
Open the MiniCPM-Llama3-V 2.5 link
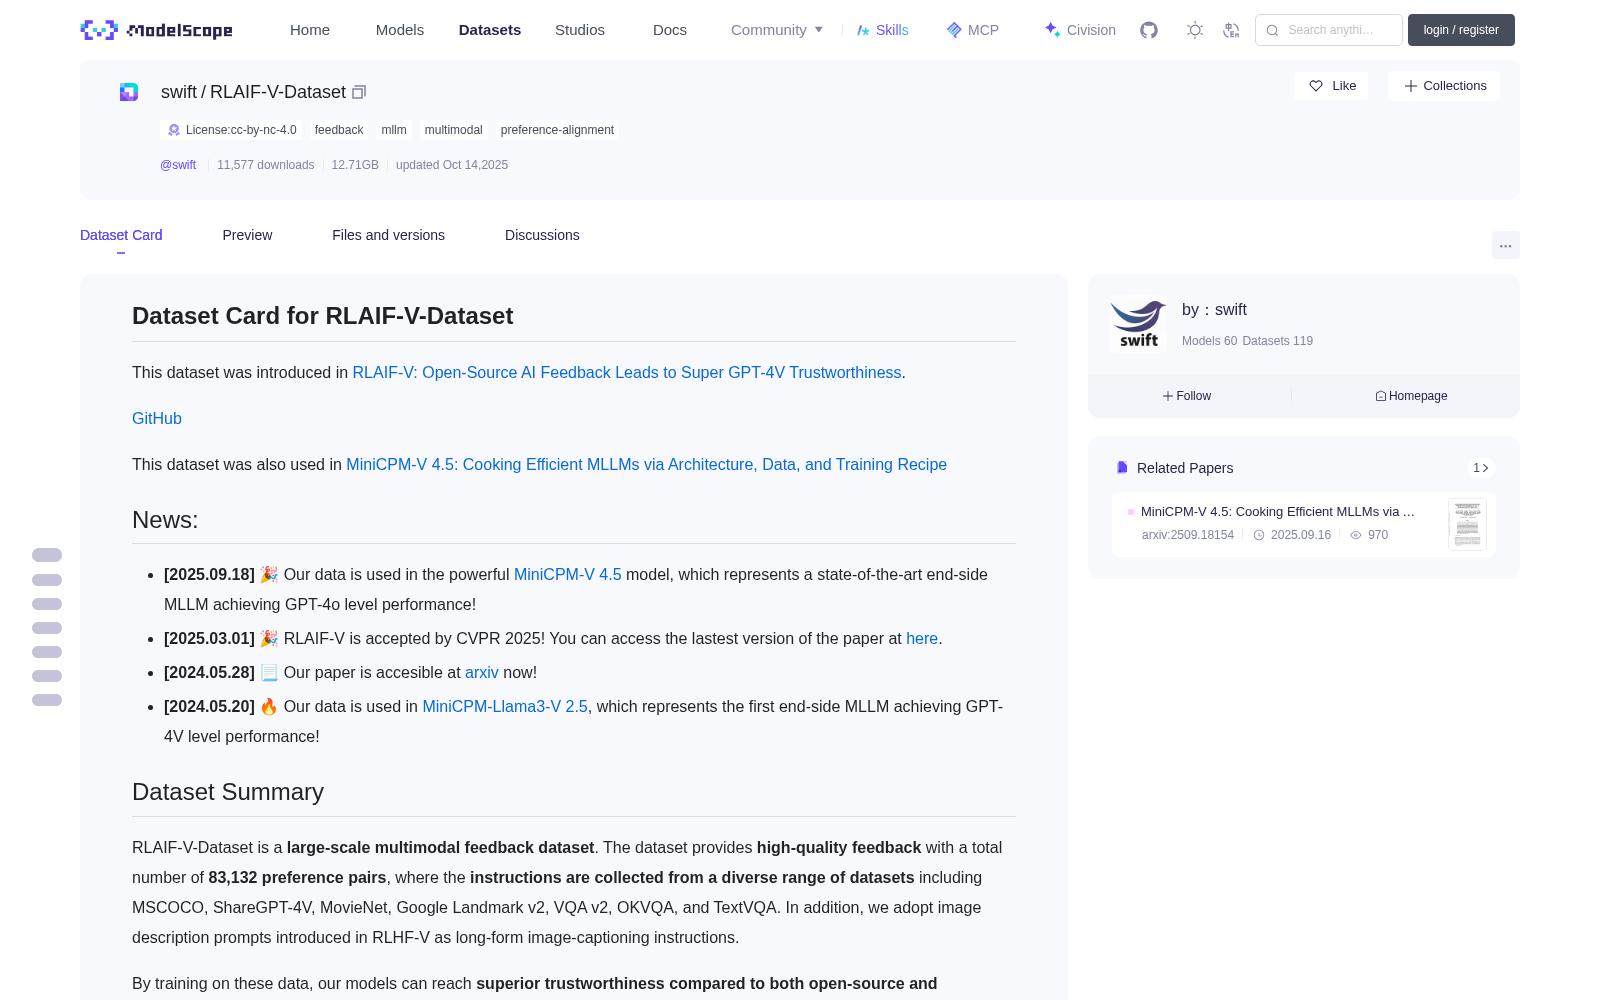505,706
